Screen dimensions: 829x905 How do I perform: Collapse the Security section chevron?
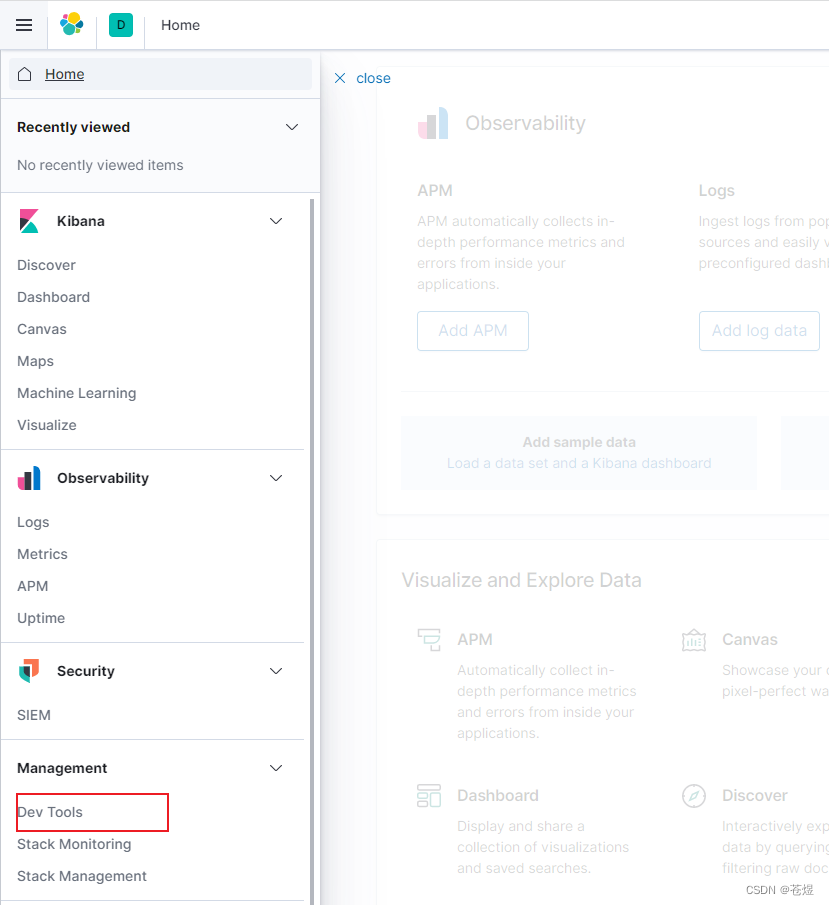pos(276,671)
